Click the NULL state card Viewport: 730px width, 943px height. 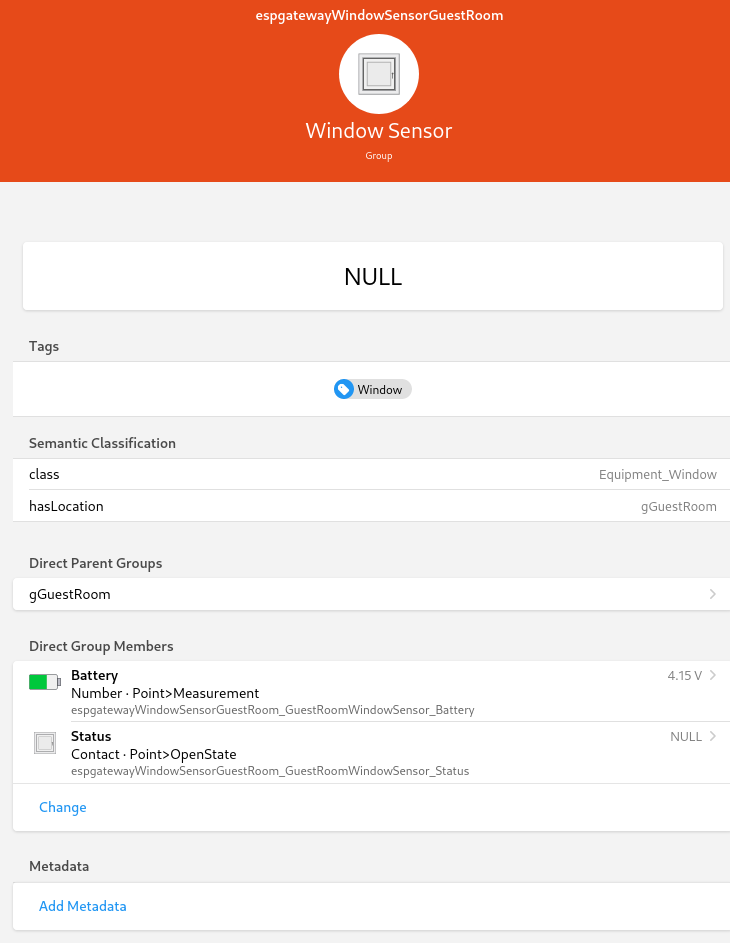click(x=373, y=276)
